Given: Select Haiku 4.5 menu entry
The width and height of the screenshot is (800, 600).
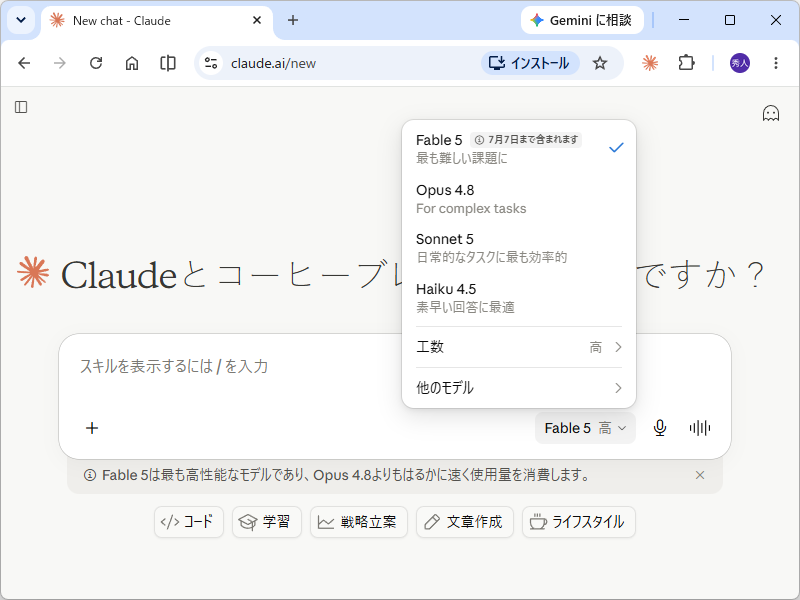Looking at the screenshot, I should (x=519, y=298).
